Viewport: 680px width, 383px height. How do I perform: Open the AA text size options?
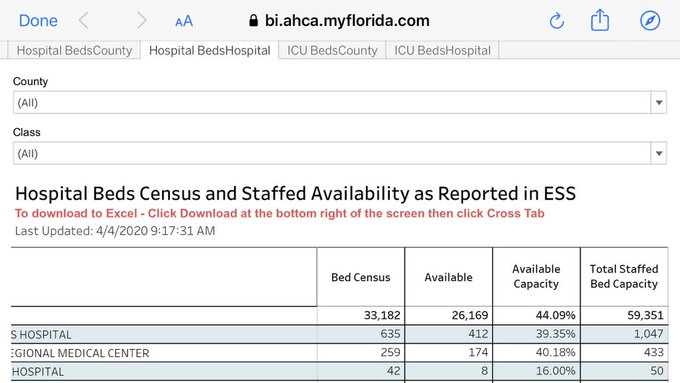click(x=184, y=21)
